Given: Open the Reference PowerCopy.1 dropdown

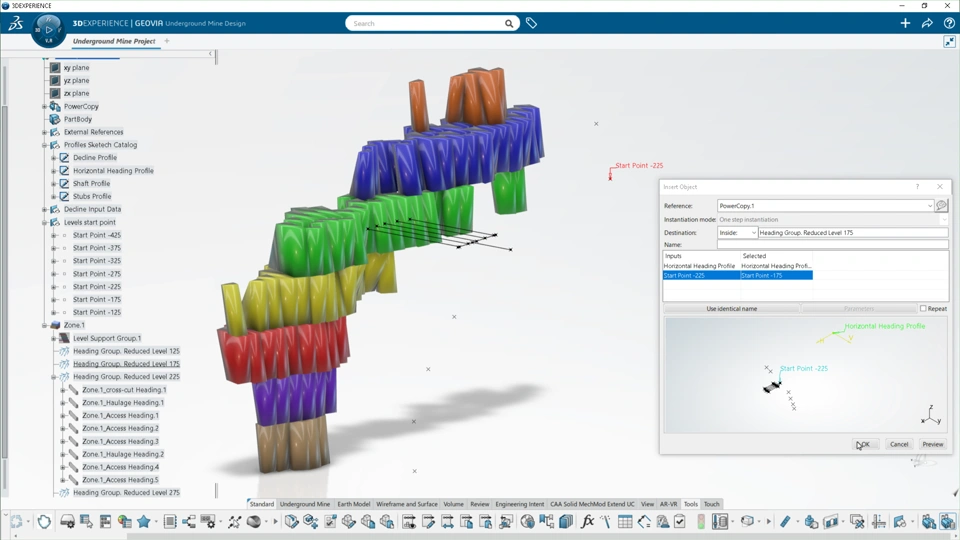Looking at the screenshot, I should click(930, 206).
